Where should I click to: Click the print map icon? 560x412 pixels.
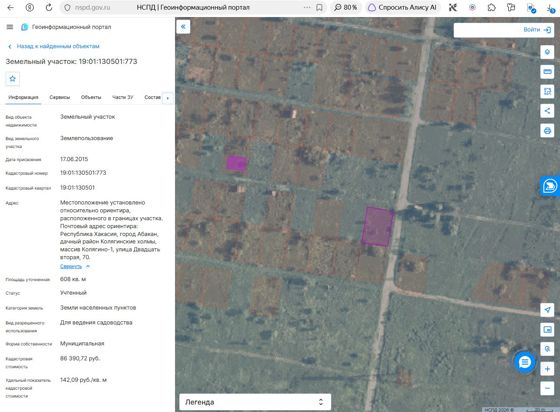pos(547,131)
